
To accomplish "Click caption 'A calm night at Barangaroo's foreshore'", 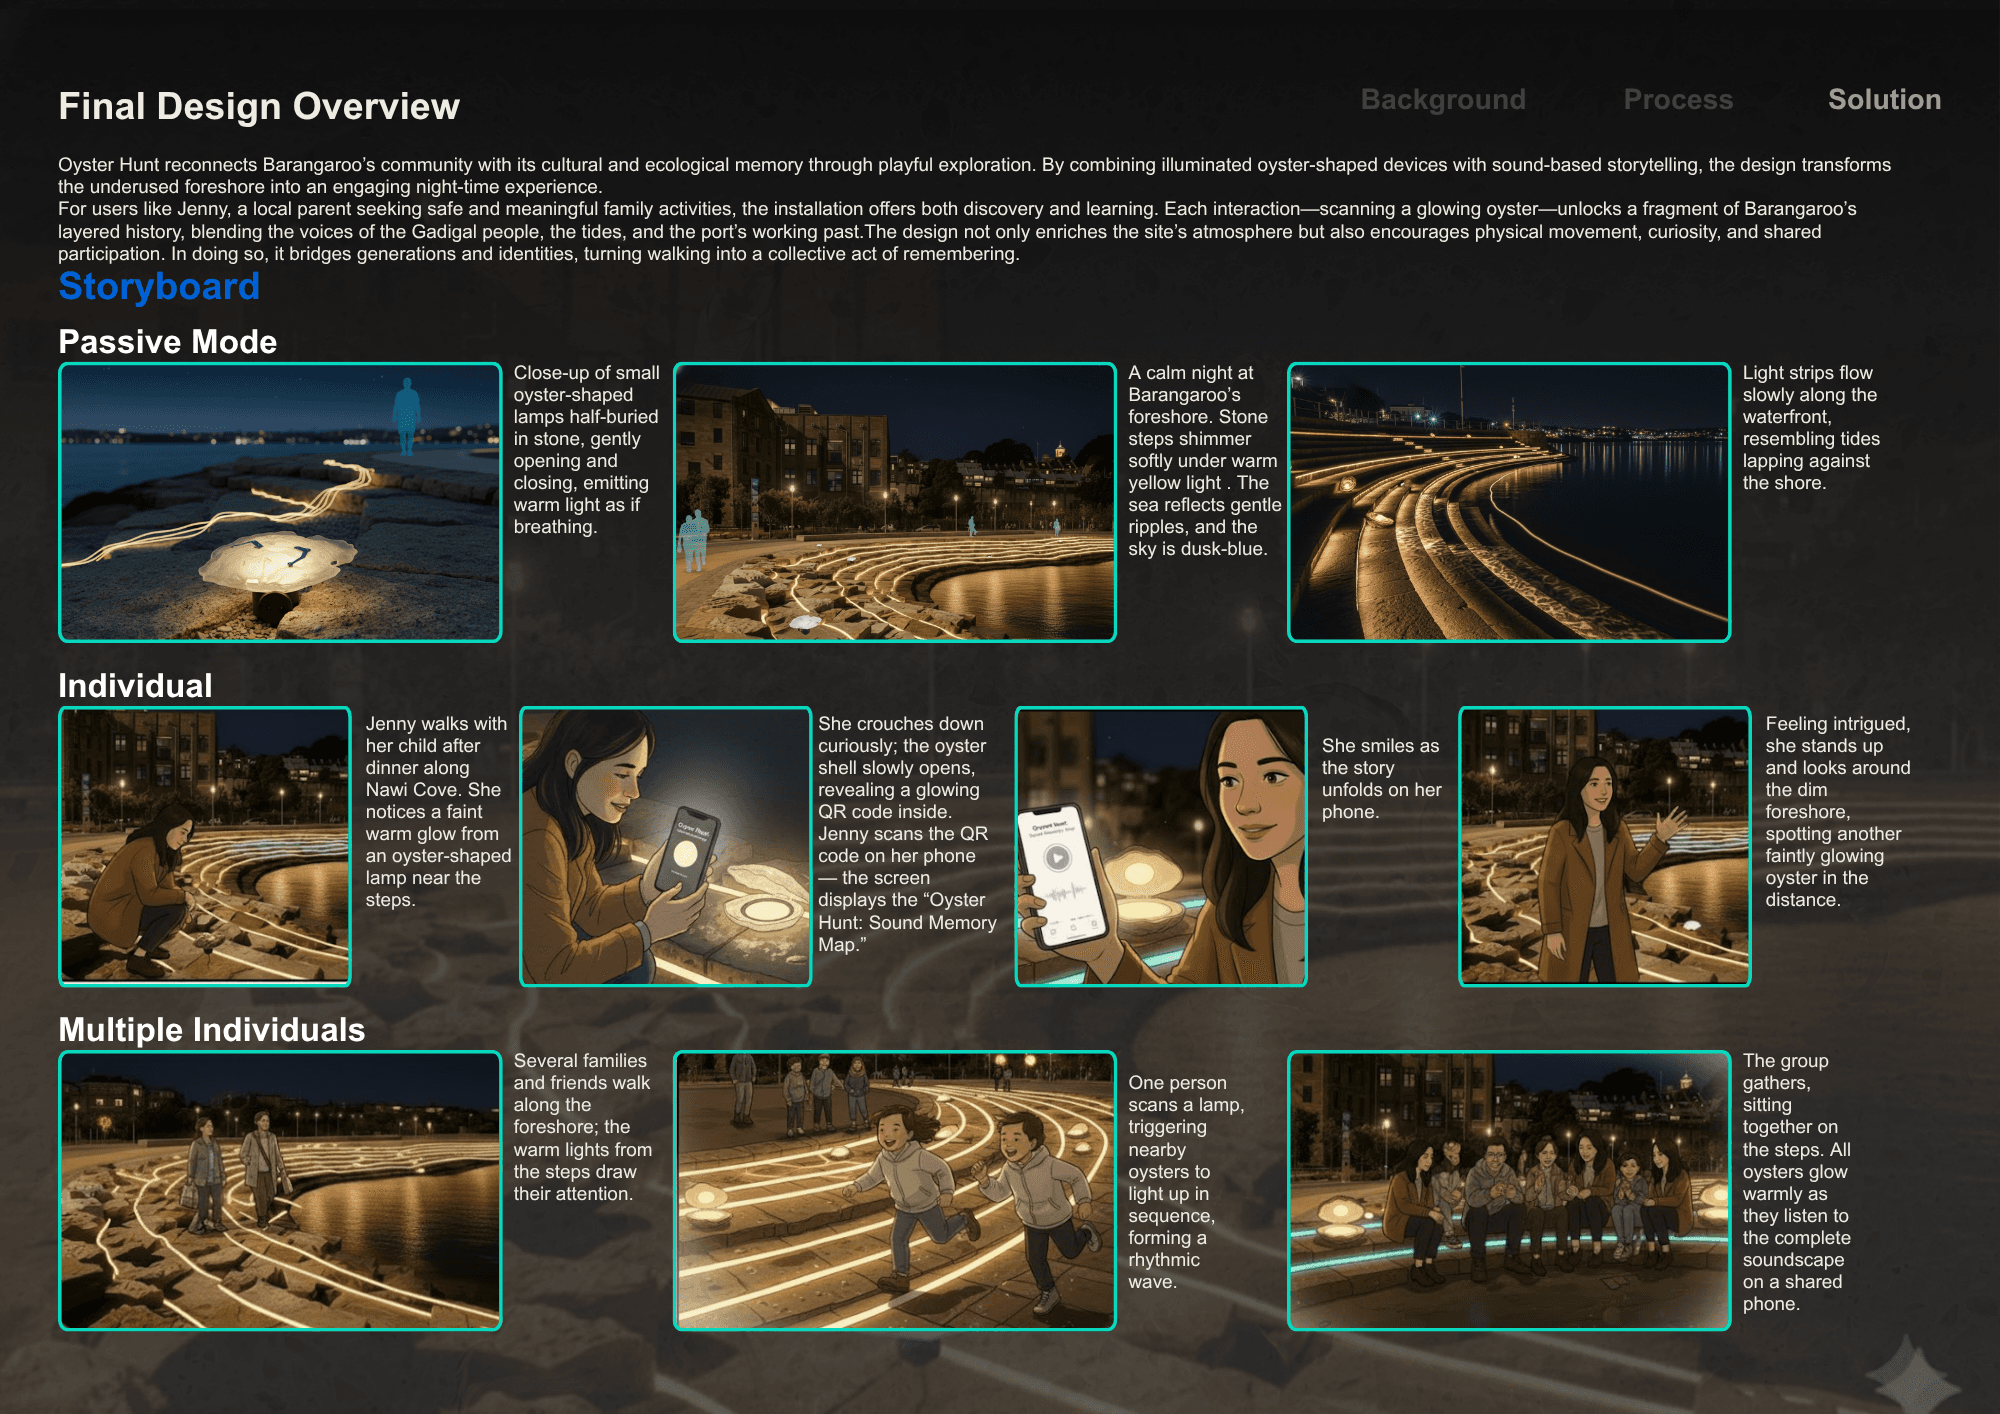I will [1204, 461].
